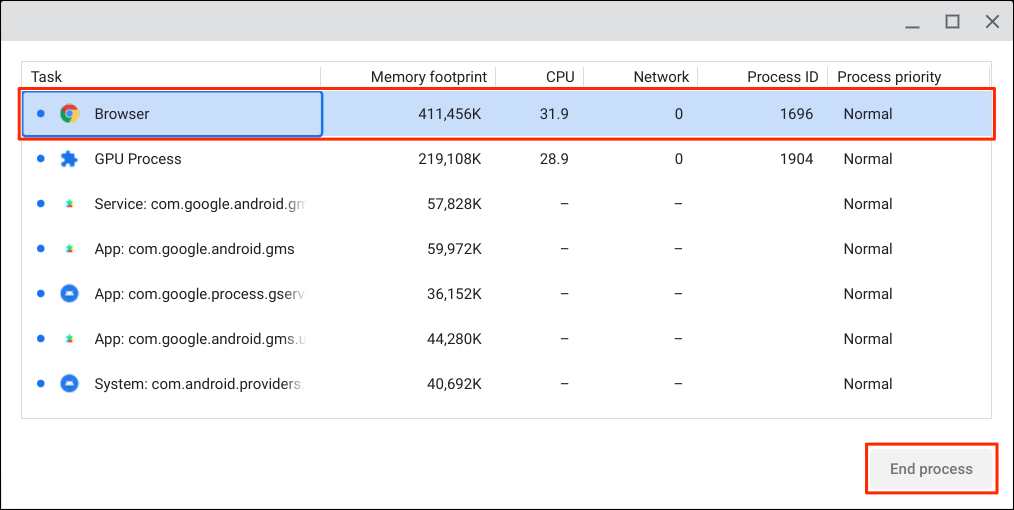Sort by Memory footprint column
This screenshot has height=510, width=1014.
[428, 77]
